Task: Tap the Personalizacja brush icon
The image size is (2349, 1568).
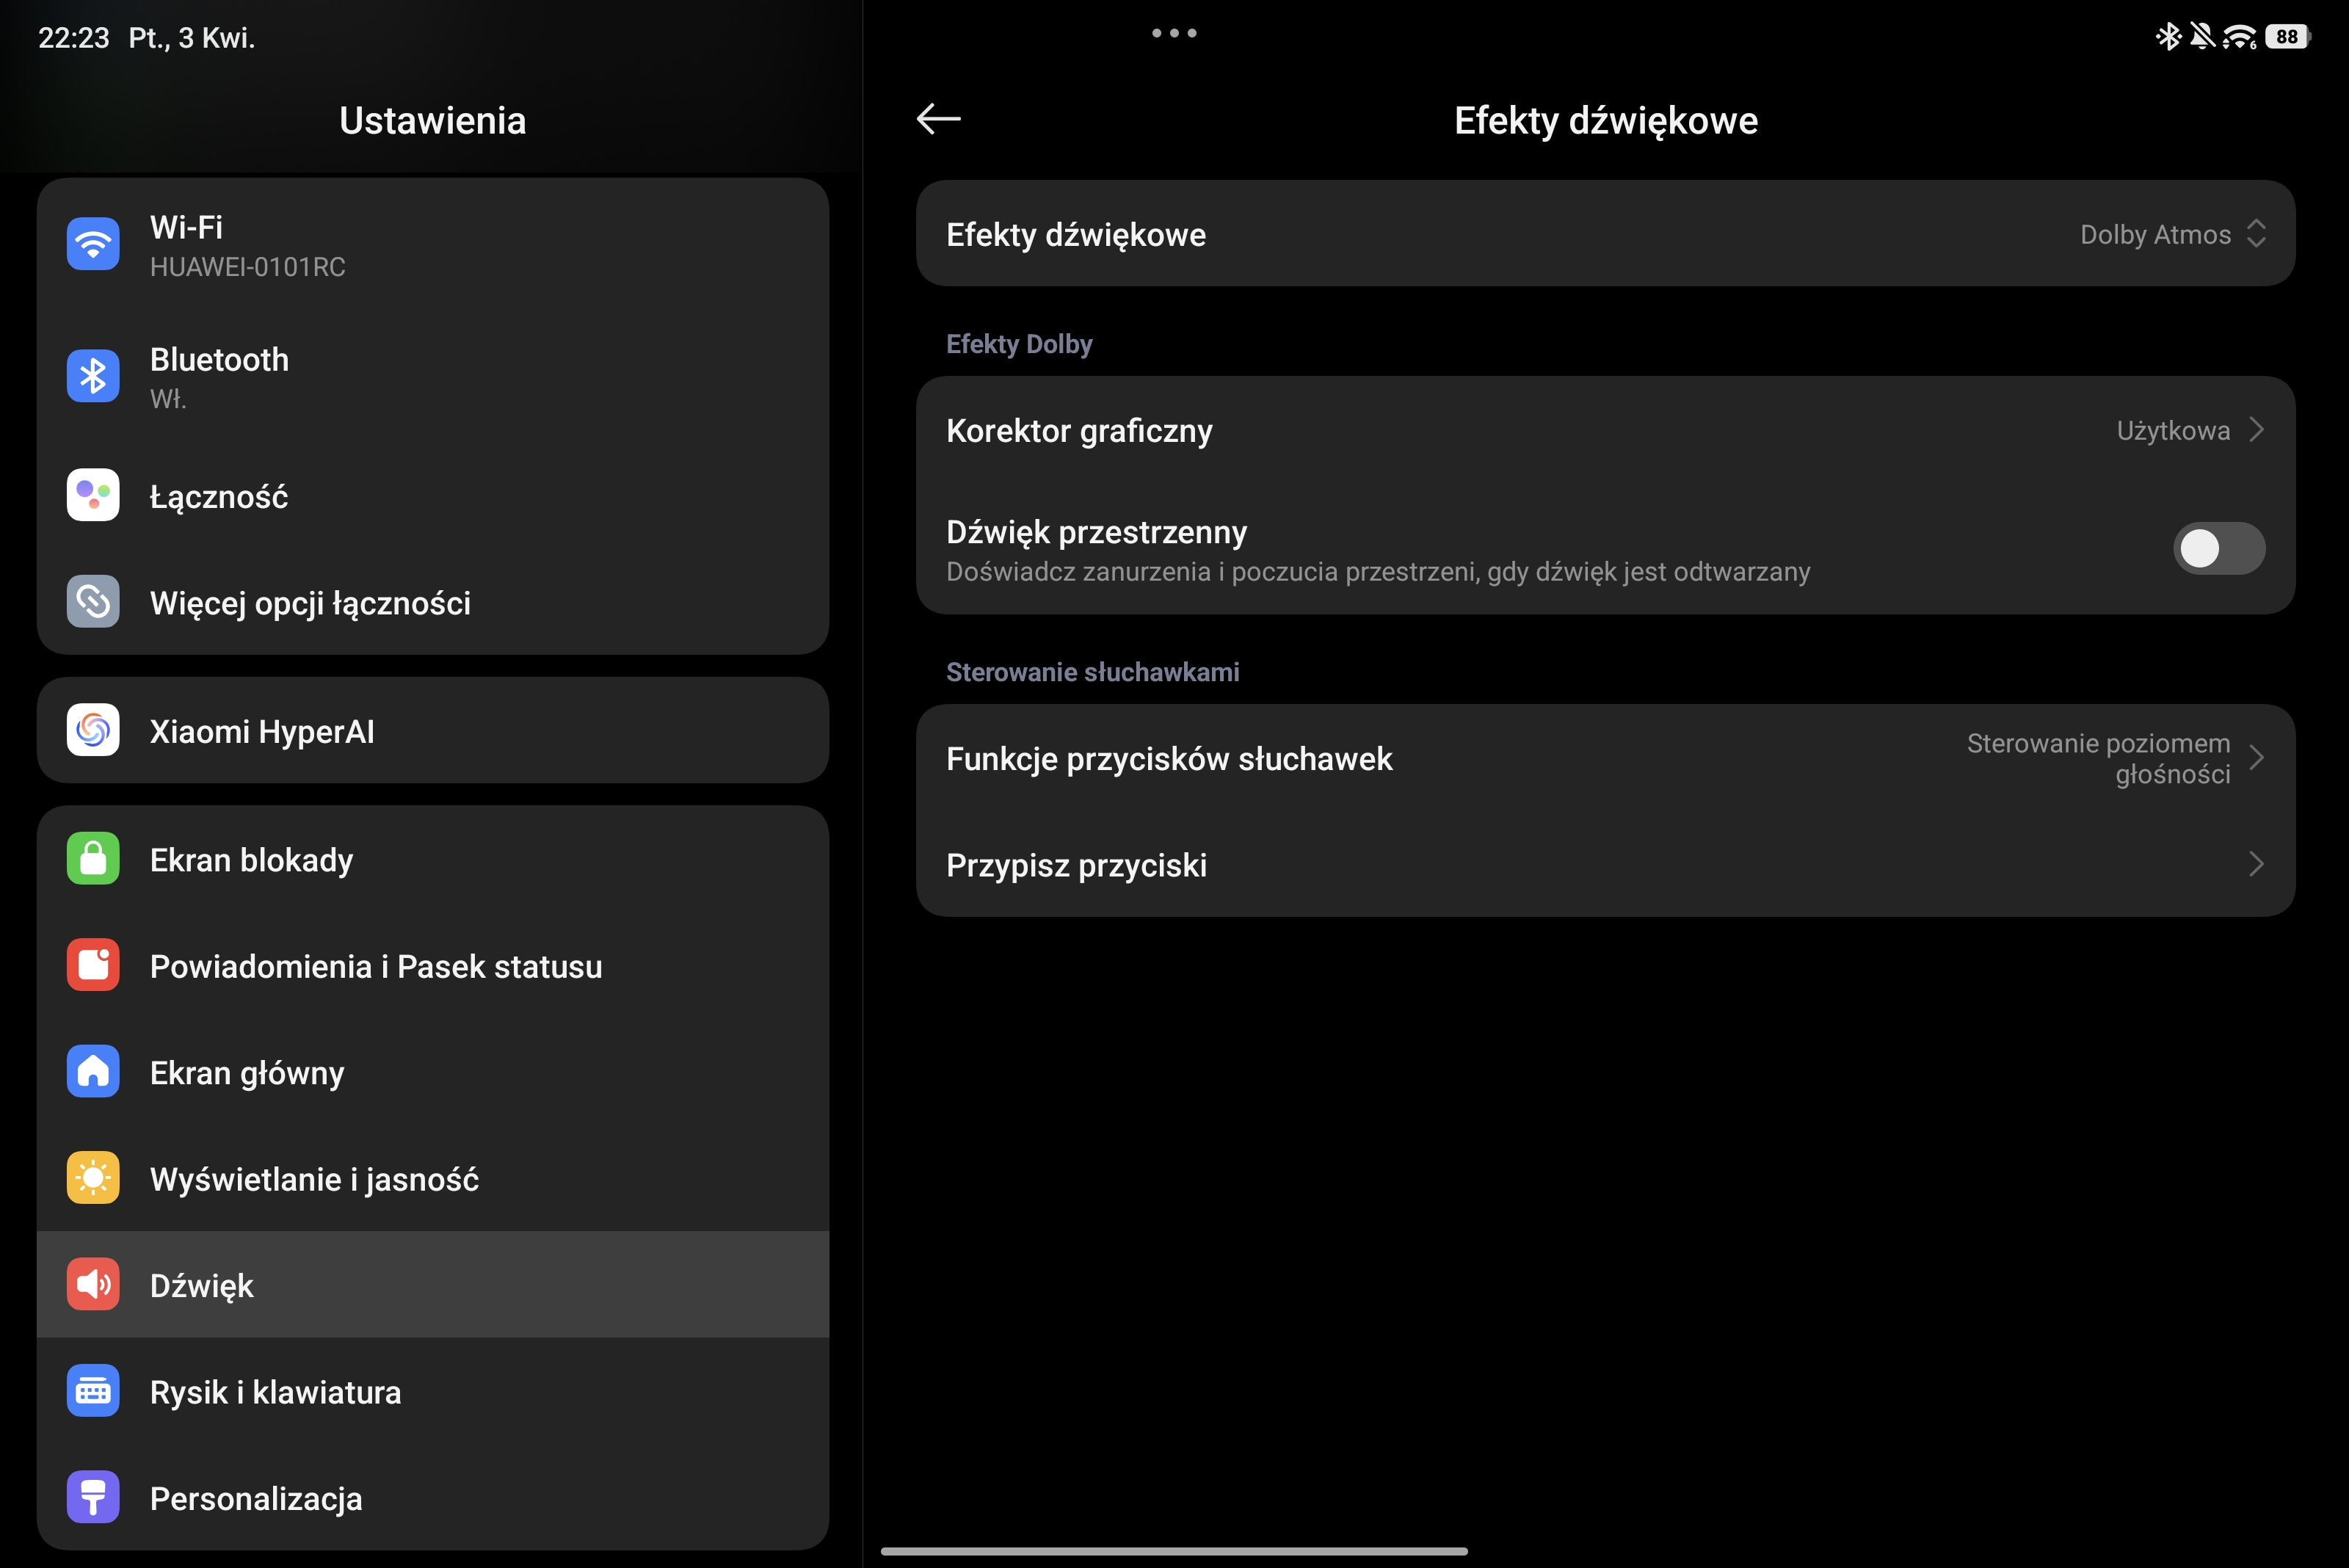Action: pos(93,1497)
